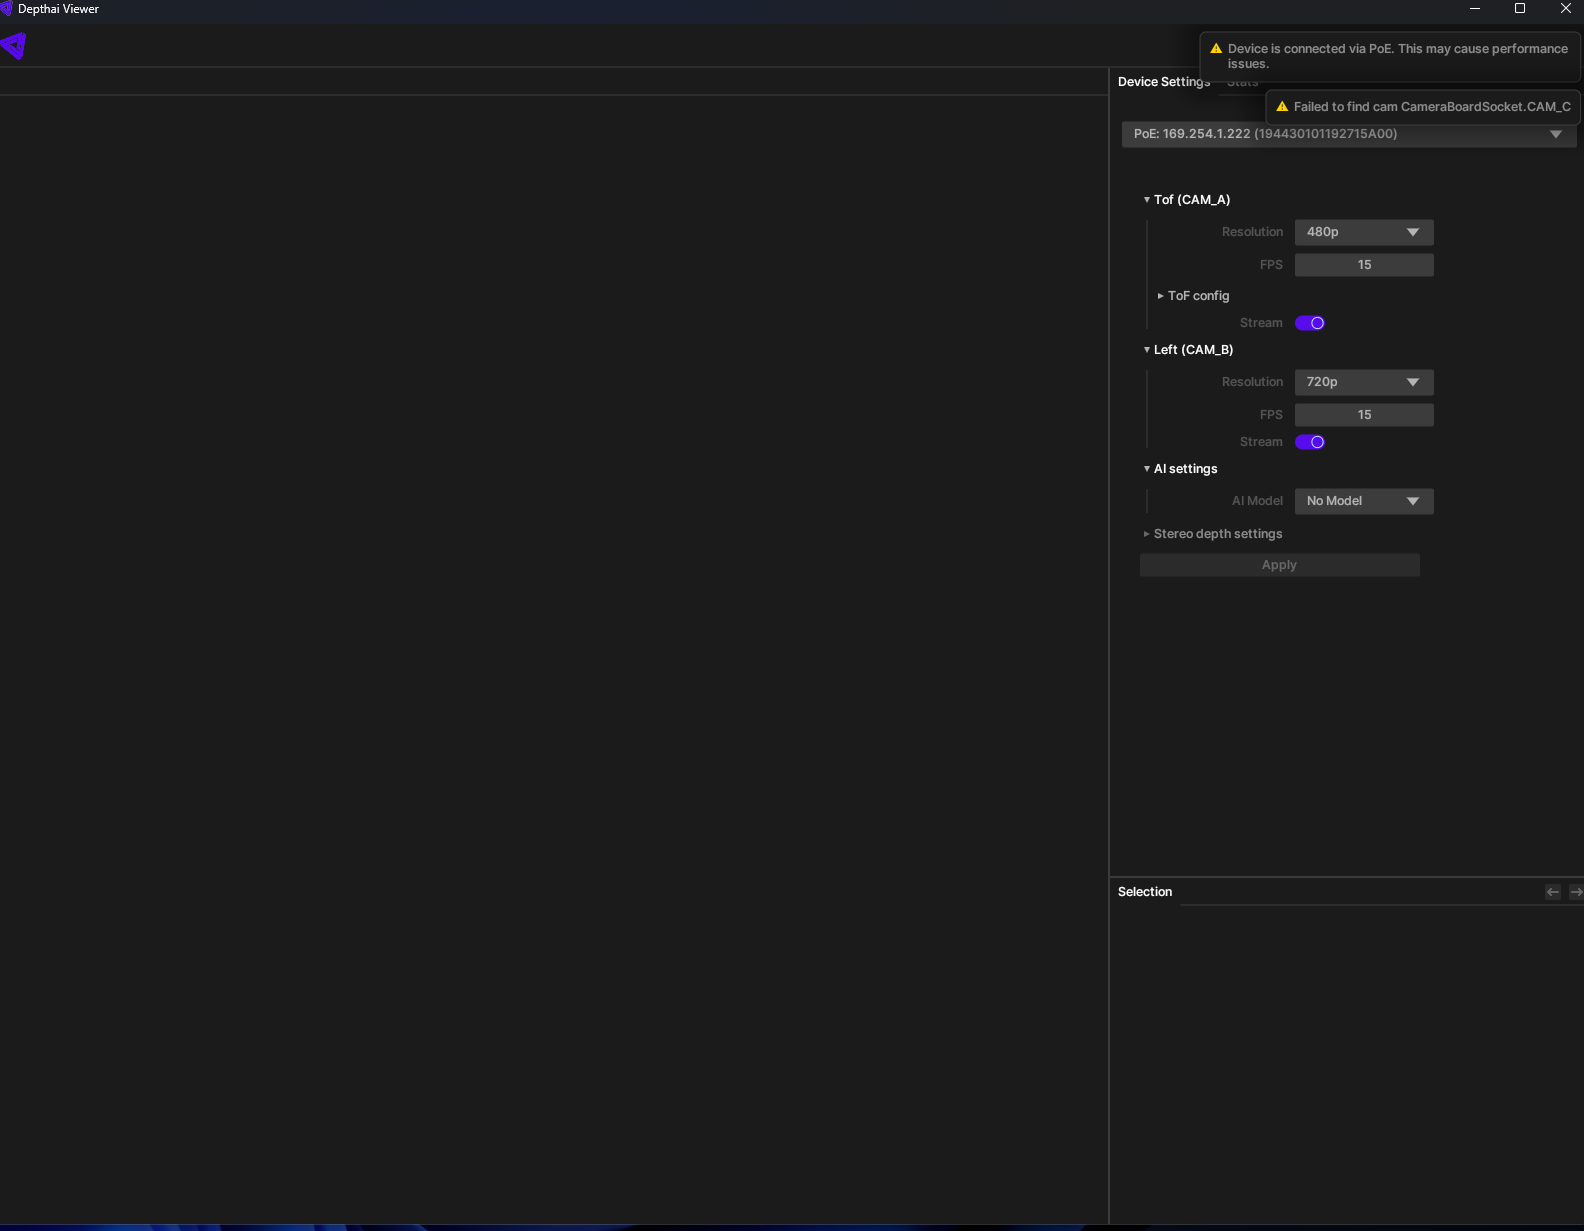Click the CAM_C failure warning icon

click(x=1282, y=107)
